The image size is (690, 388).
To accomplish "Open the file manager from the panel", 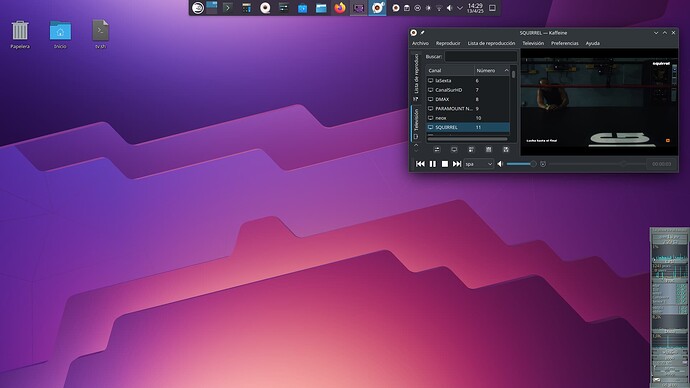I will pyautogui.click(x=321, y=8).
